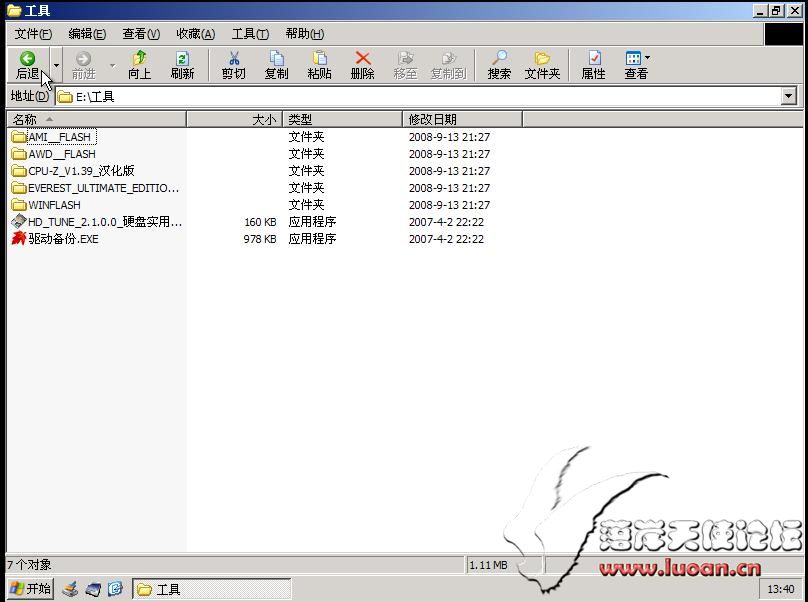Image resolution: width=808 pixels, height=602 pixels.
Task: Open the Back button history dropdown arrow
Action: click(x=56, y=65)
